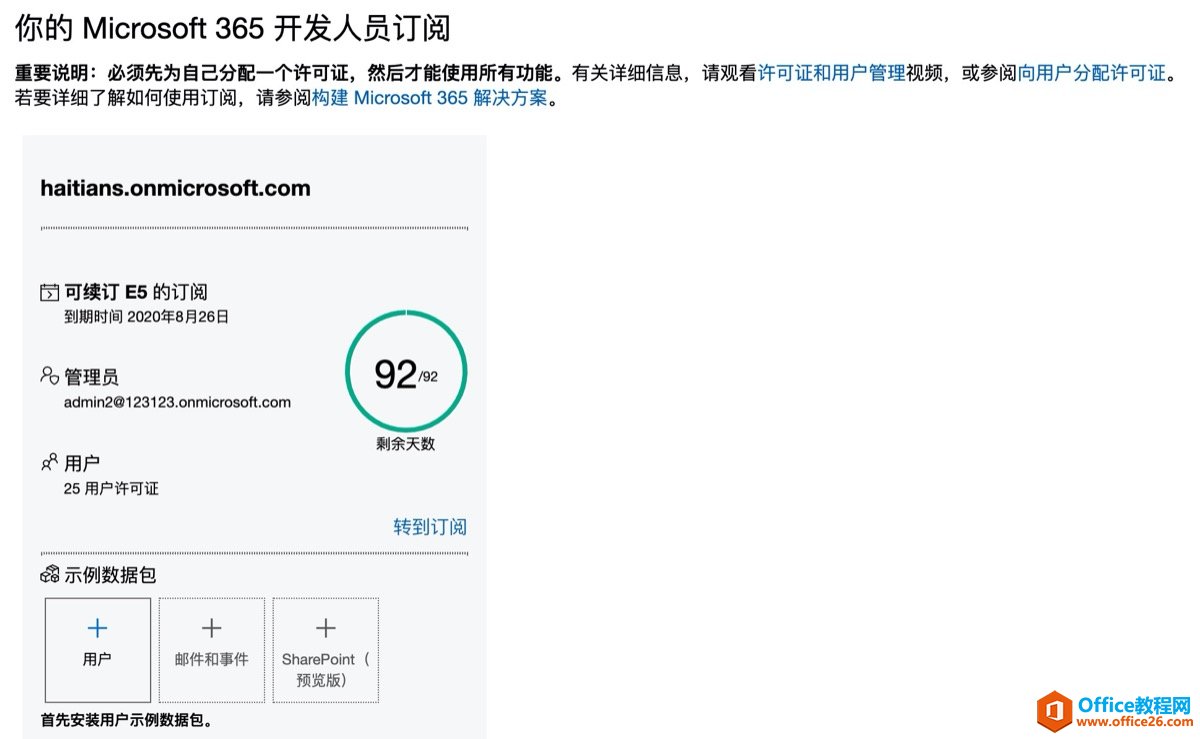Click the 到期时间 2020年8月26日 text
The height and width of the screenshot is (739, 1200).
(146, 317)
